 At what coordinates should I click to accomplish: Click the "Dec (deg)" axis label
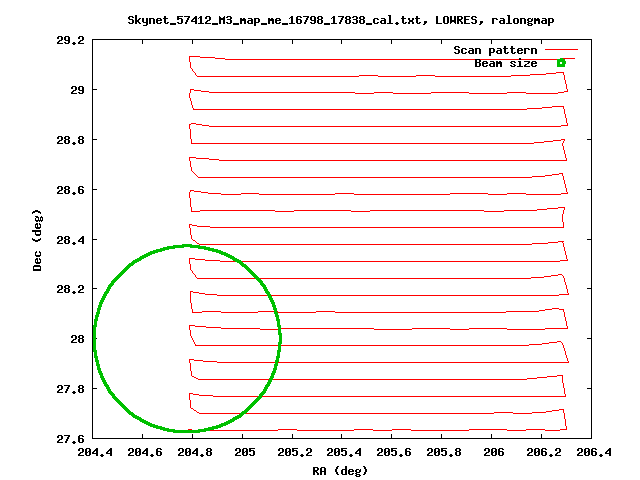pyautogui.click(x=37, y=240)
